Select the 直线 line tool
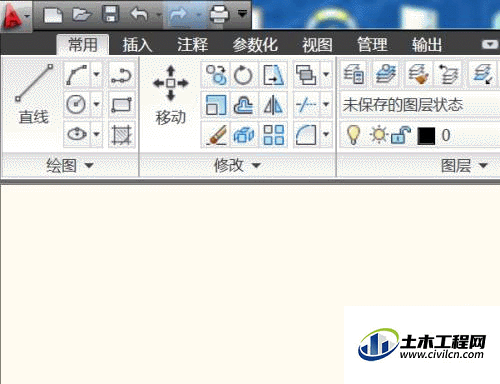 click(x=33, y=95)
